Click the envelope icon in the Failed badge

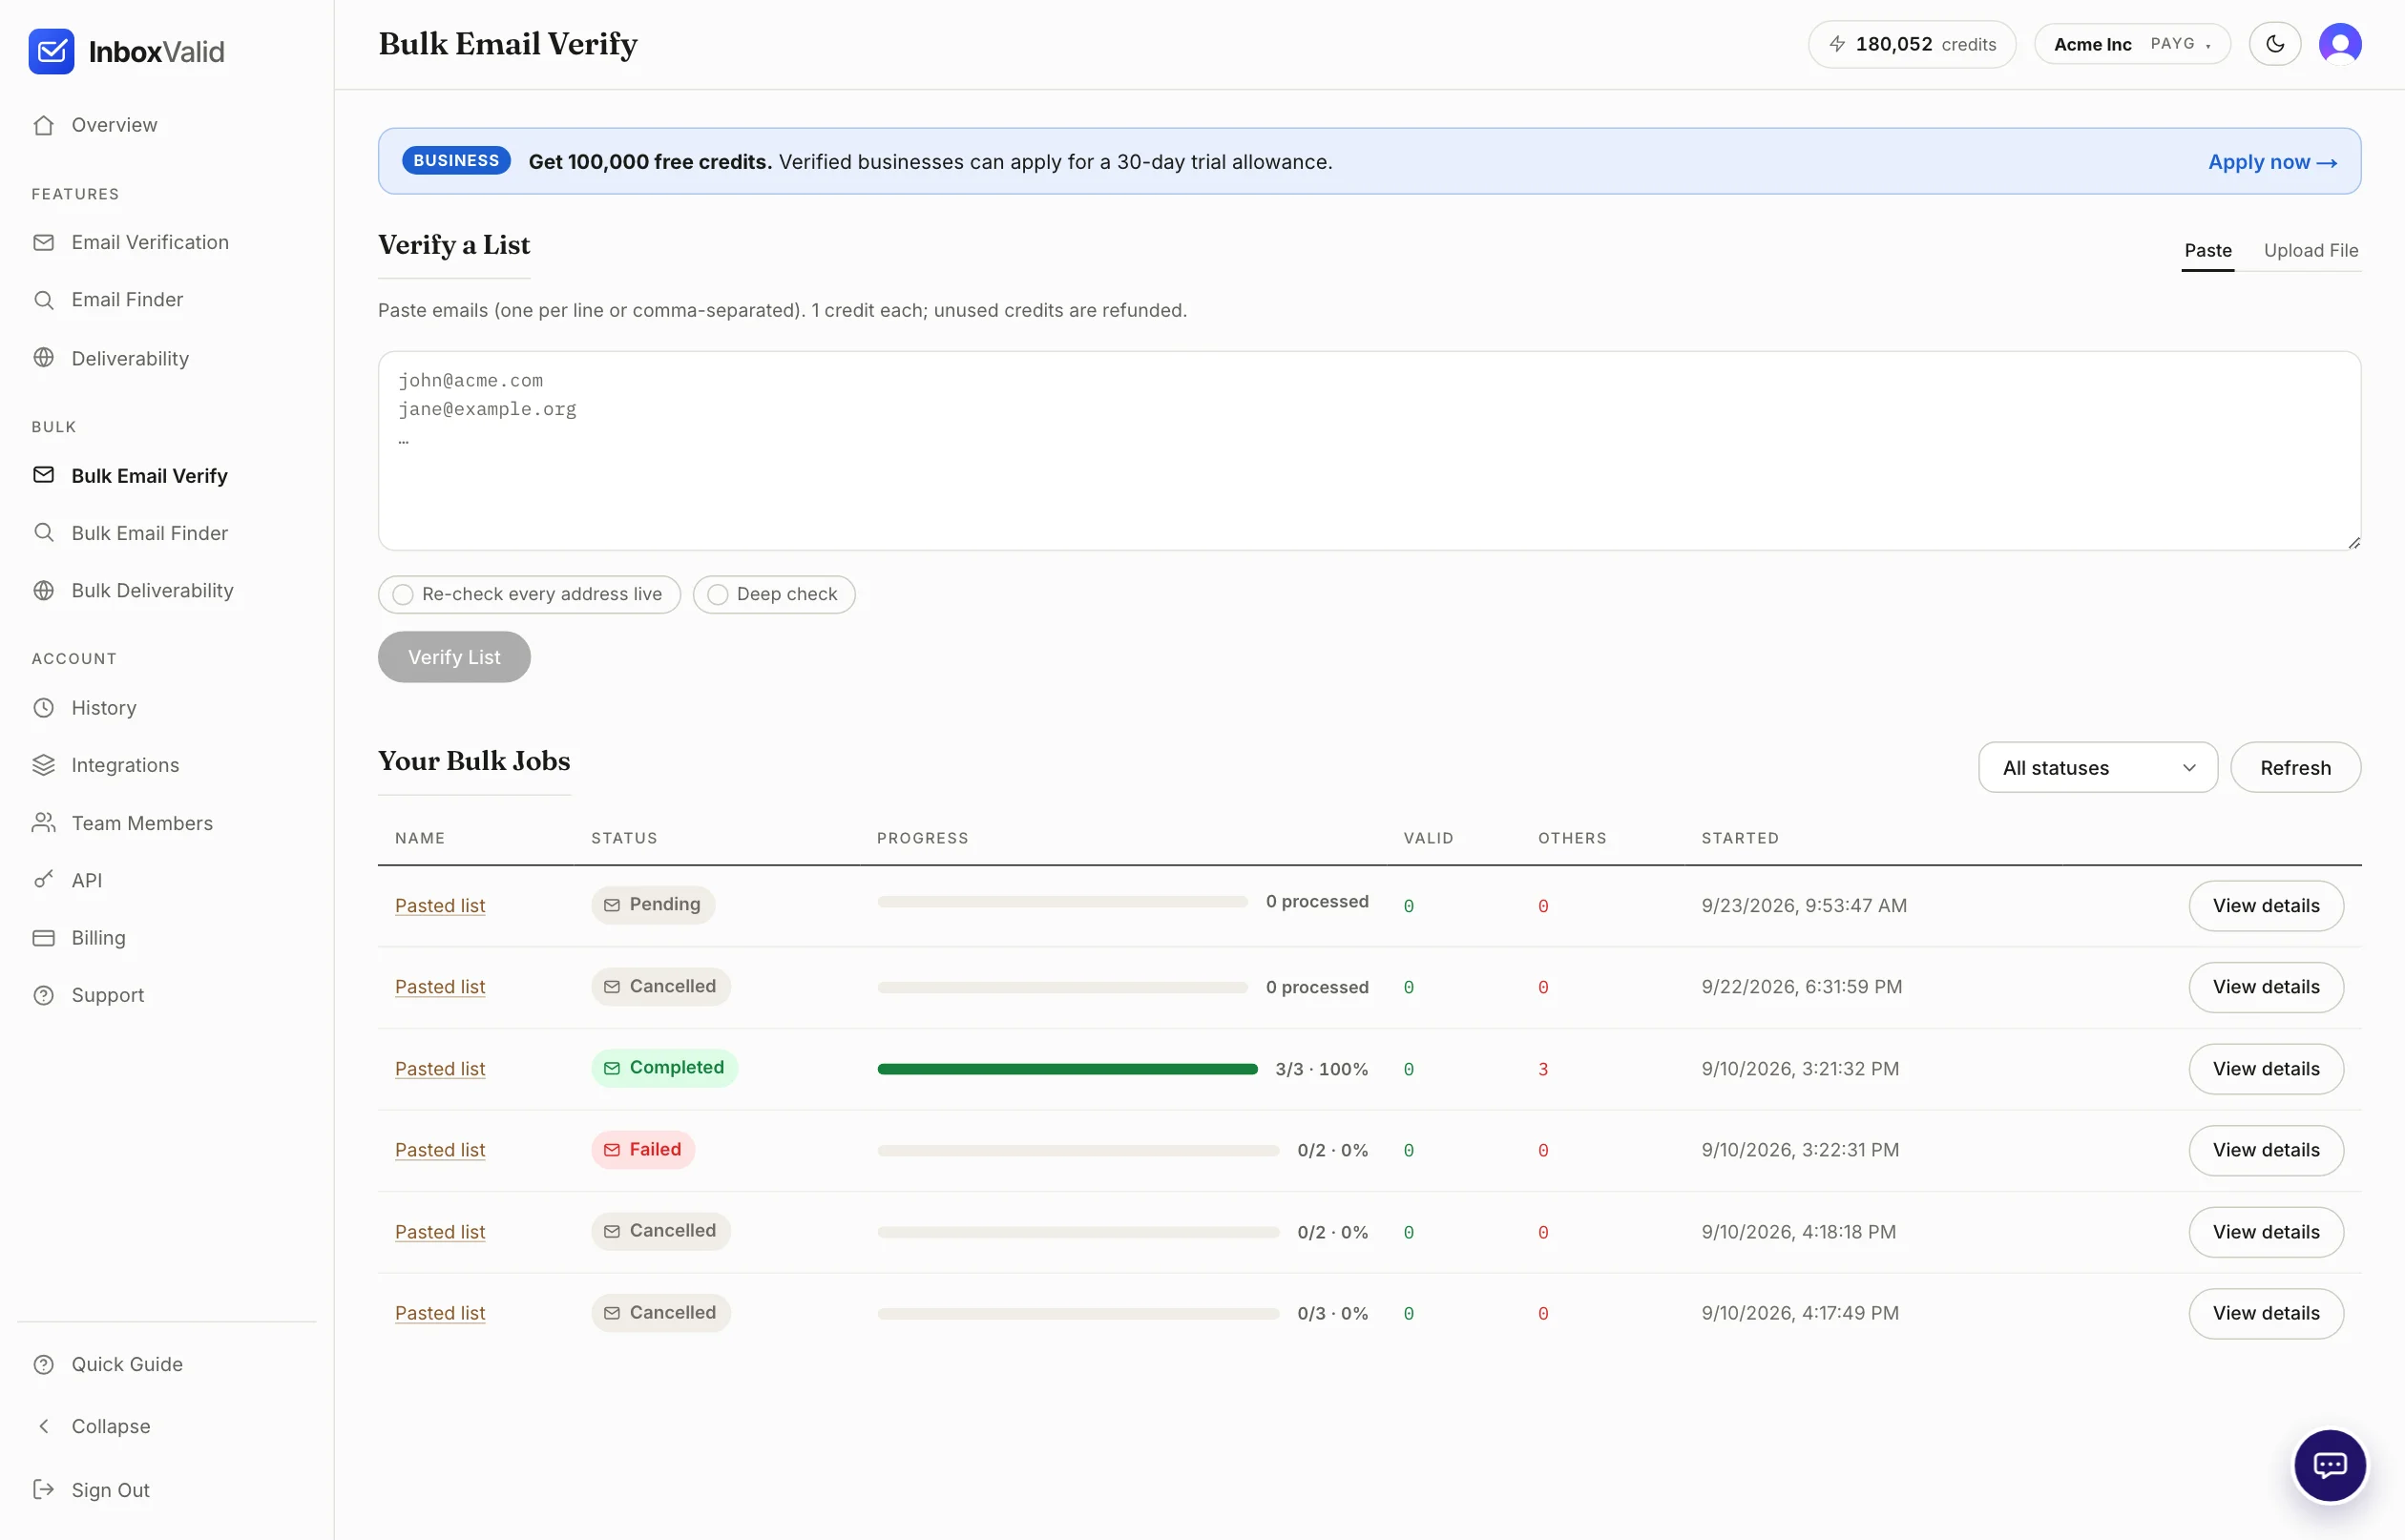coord(612,1150)
